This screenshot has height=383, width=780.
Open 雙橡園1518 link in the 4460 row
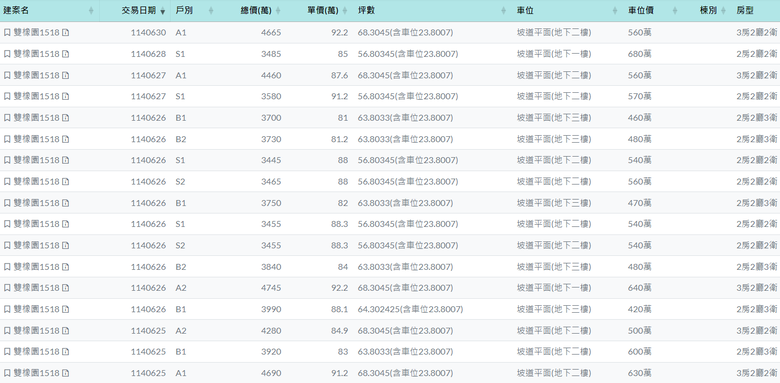(x=36, y=75)
